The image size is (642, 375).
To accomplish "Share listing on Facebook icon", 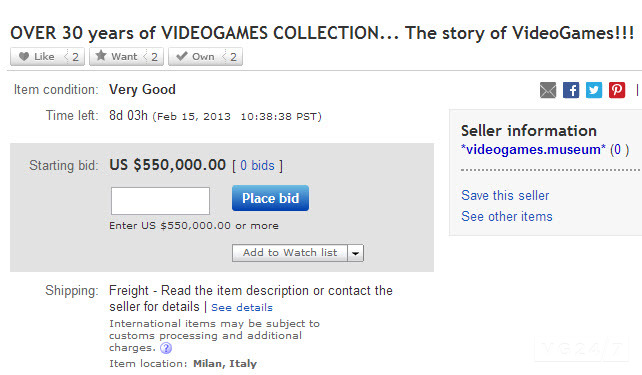I will [571, 90].
